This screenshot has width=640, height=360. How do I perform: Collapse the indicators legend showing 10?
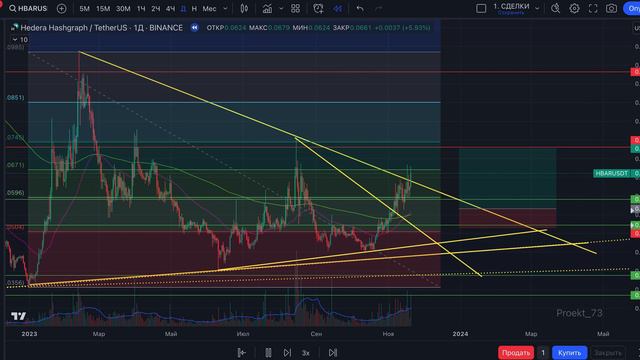(20, 40)
